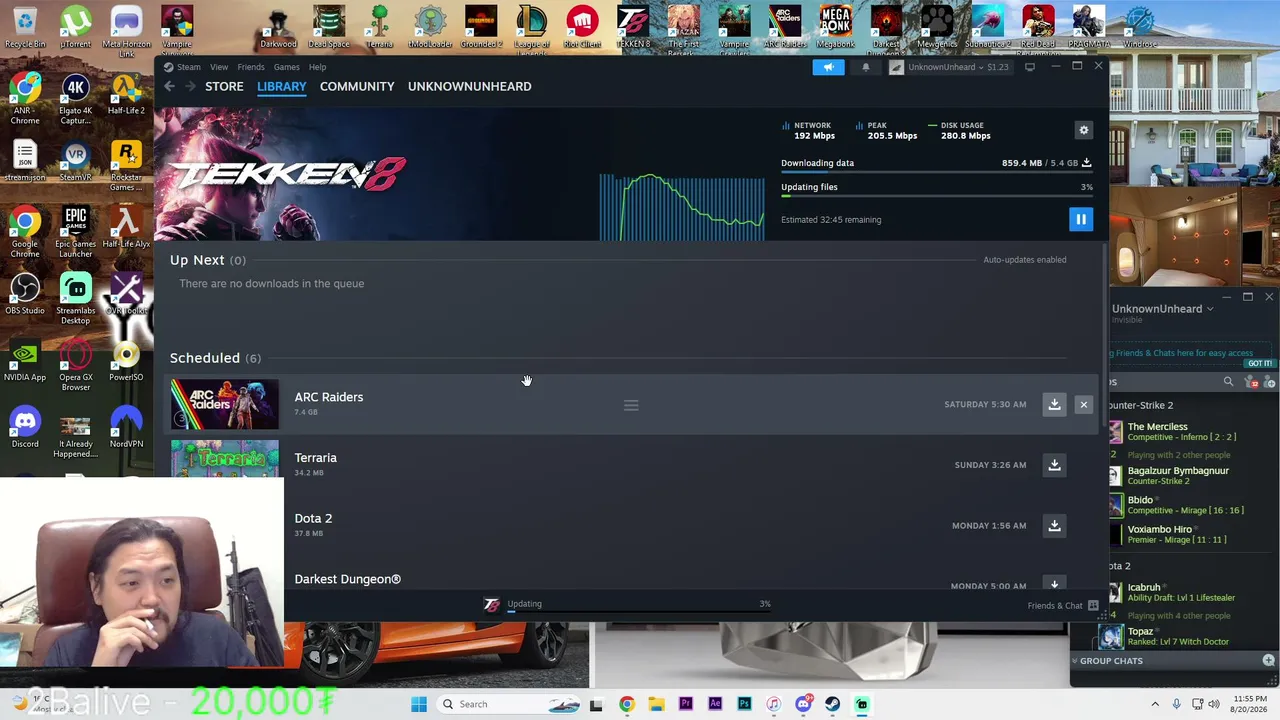The image size is (1280, 720).
Task: Grab the ARC Raiders reorder handle
Action: pyautogui.click(x=631, y=405)
